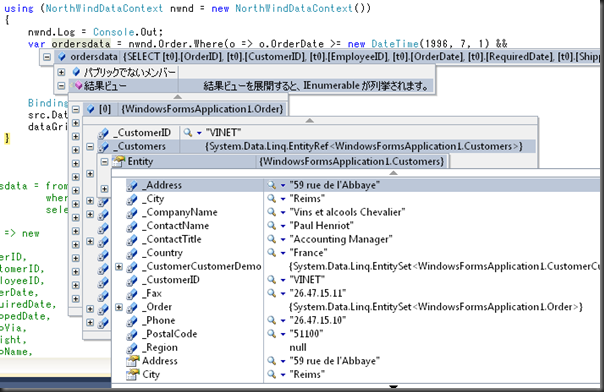604x392 pixels.
Task: Click the _Region field icon
Action: pos(132,348)
